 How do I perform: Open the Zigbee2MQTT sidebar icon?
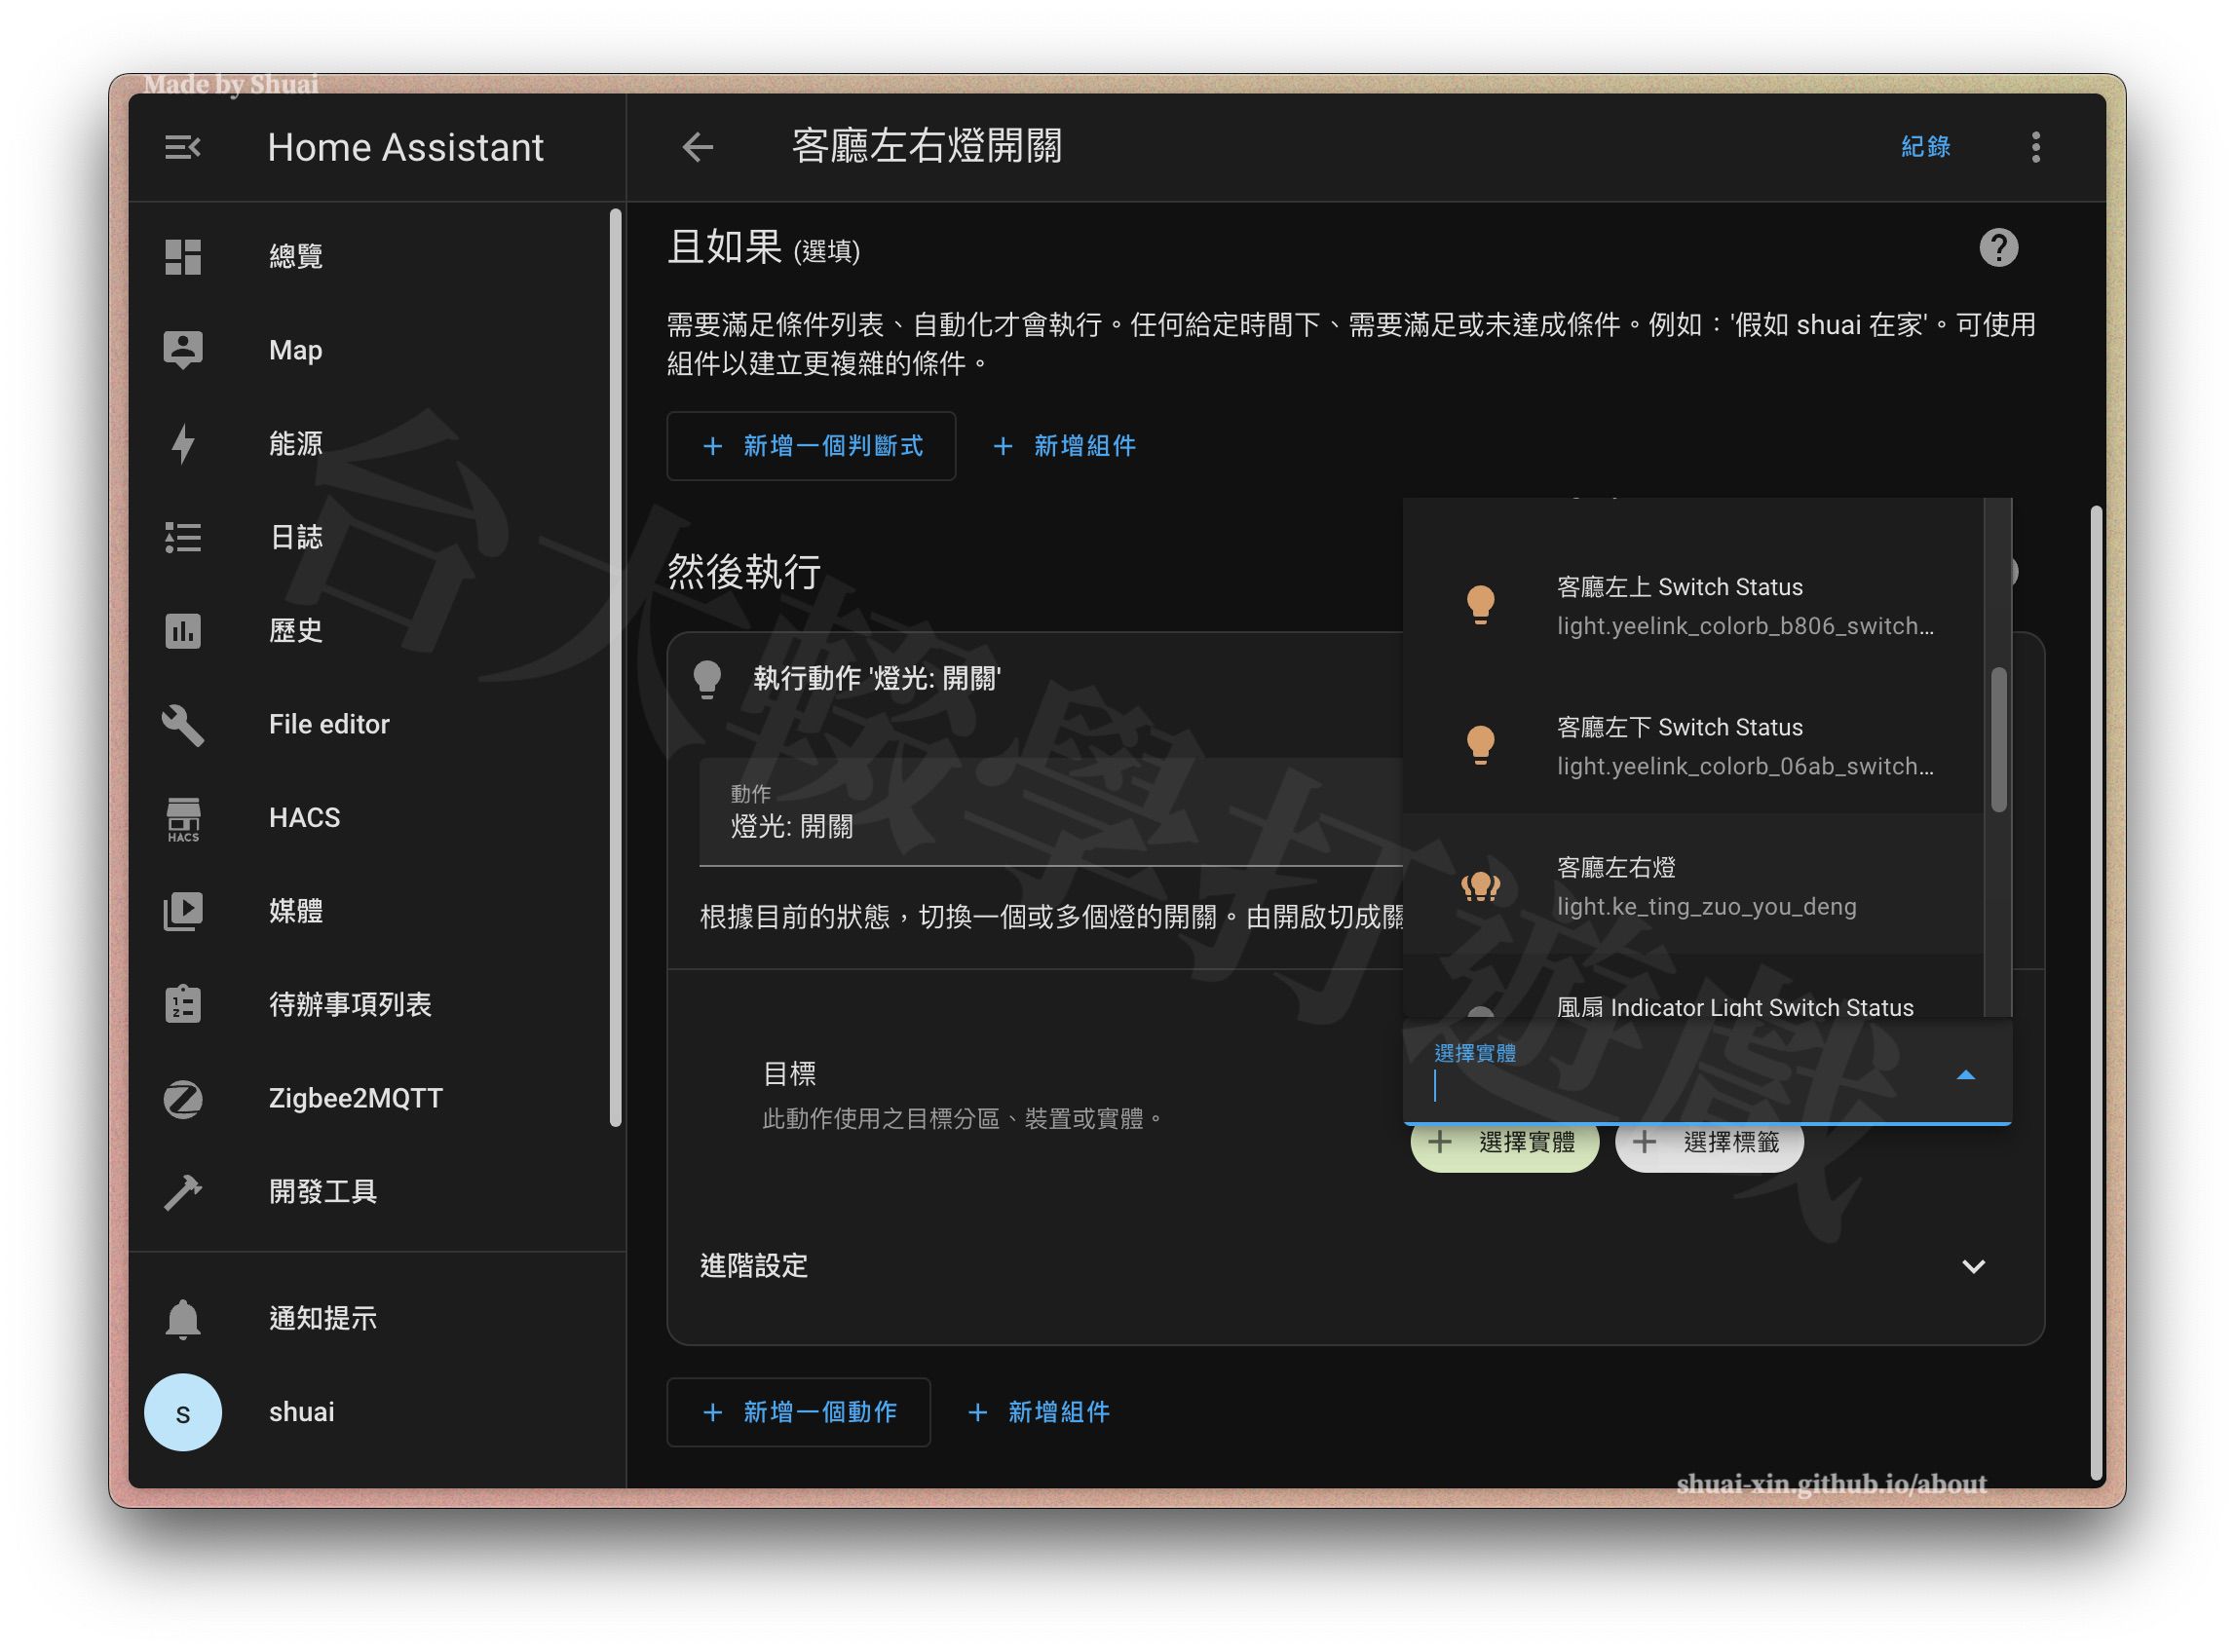[183, 1098]
